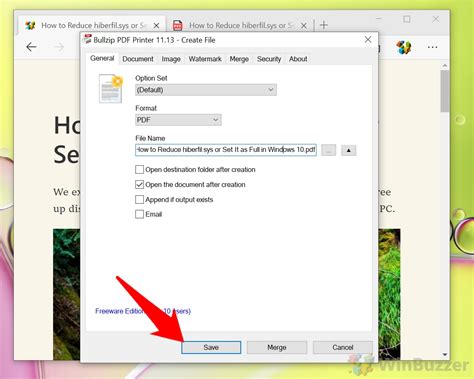This screenshot has height=379, width=474.
Task: Open the Image tab
Action: point(171,59)
